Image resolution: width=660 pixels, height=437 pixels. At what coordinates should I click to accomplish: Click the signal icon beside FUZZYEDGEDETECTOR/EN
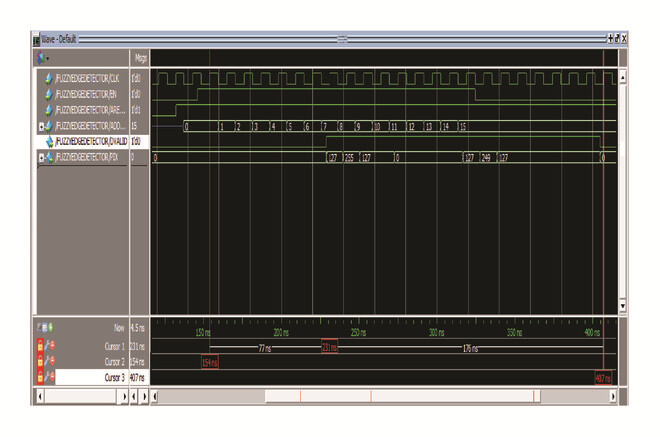coord(49,94)
